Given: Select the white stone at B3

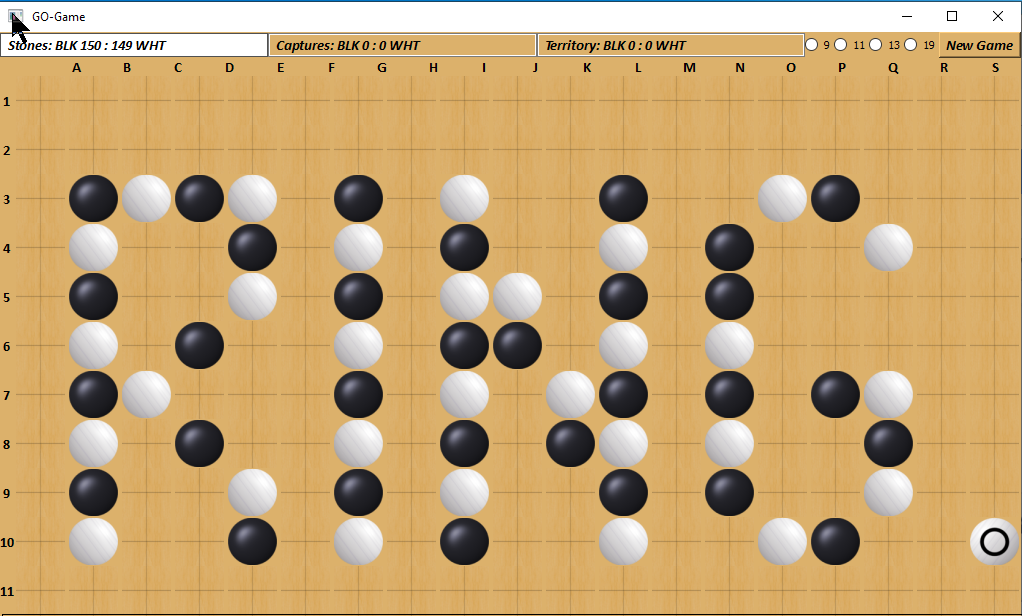Looking at the screenshot, I should click(x=146, y=199).
